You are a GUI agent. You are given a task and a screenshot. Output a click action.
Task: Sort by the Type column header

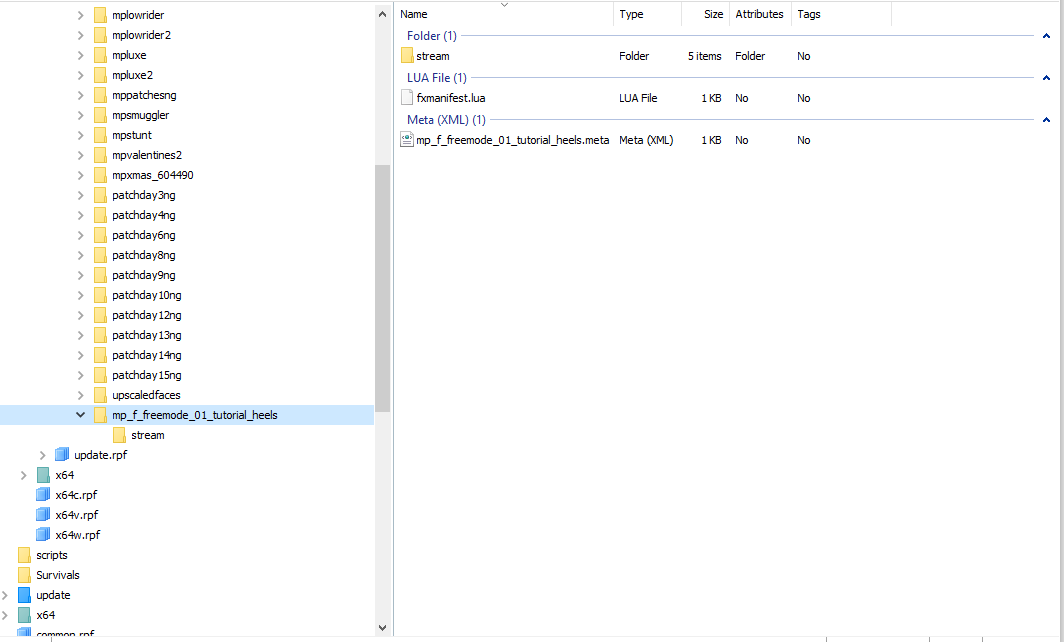(x=648, y=14)
